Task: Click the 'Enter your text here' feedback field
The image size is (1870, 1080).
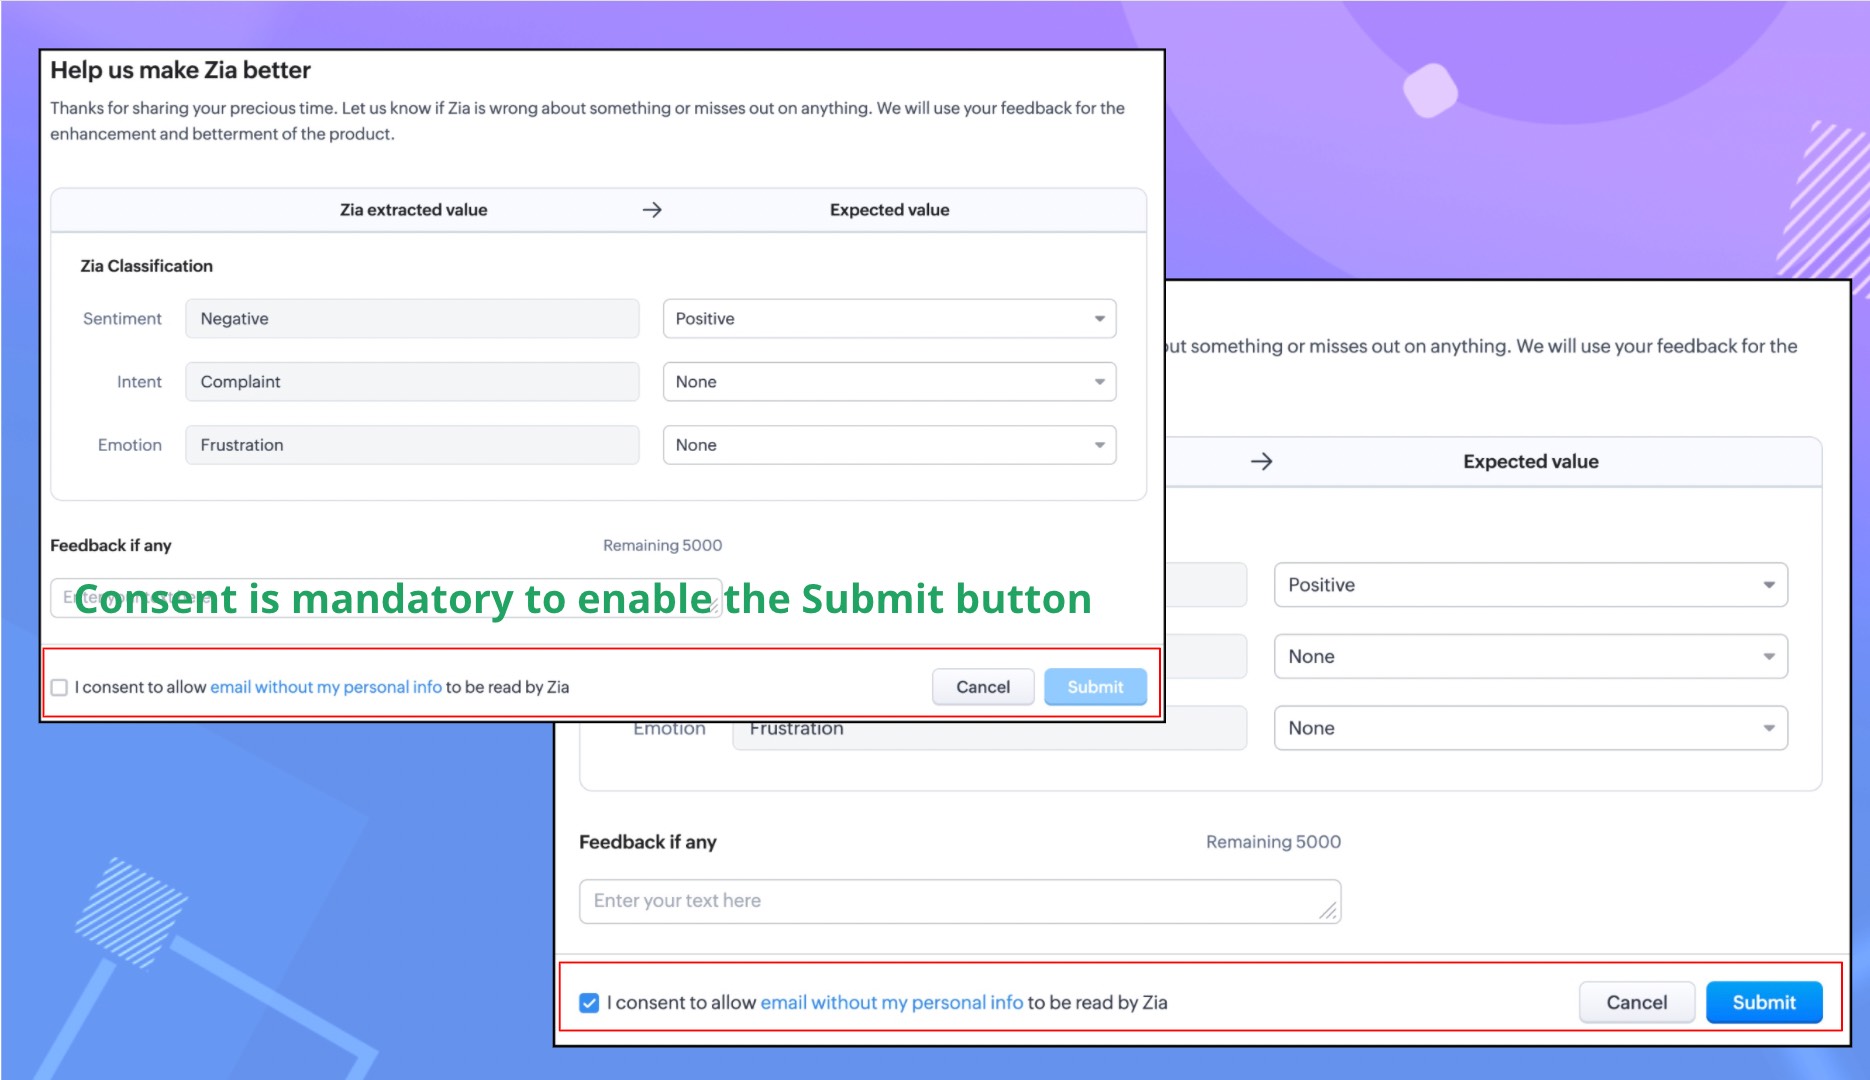Action: click(x=960, y=901)
